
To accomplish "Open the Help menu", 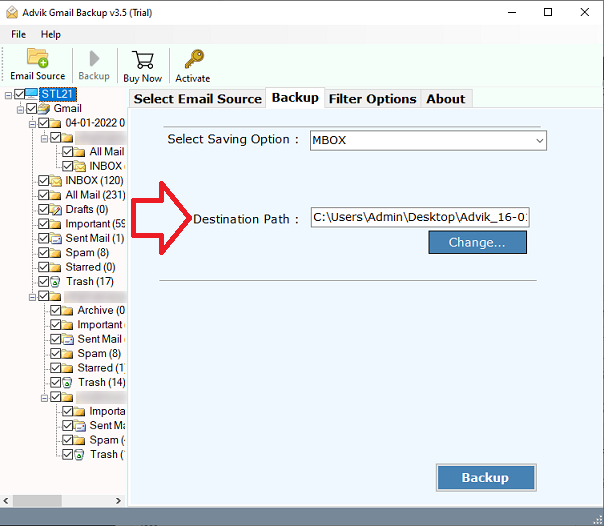I will click(51, 35).
